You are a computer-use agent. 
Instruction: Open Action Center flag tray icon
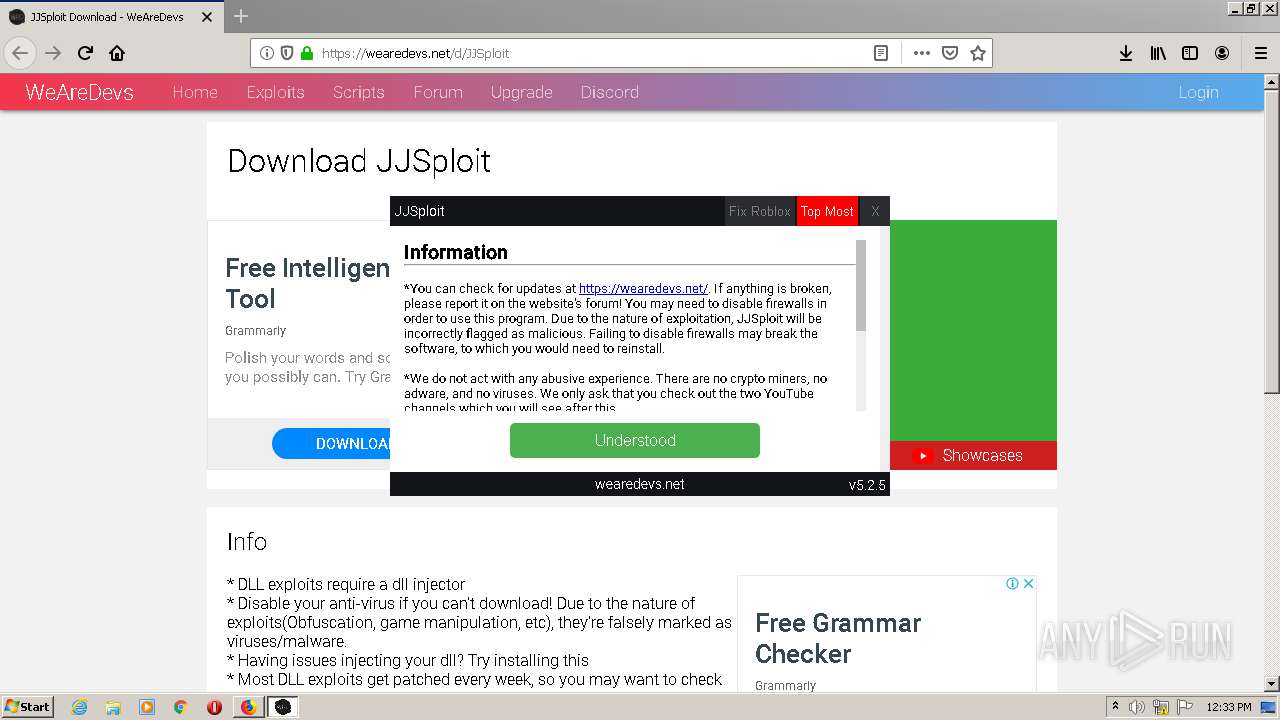[1184, 707]
